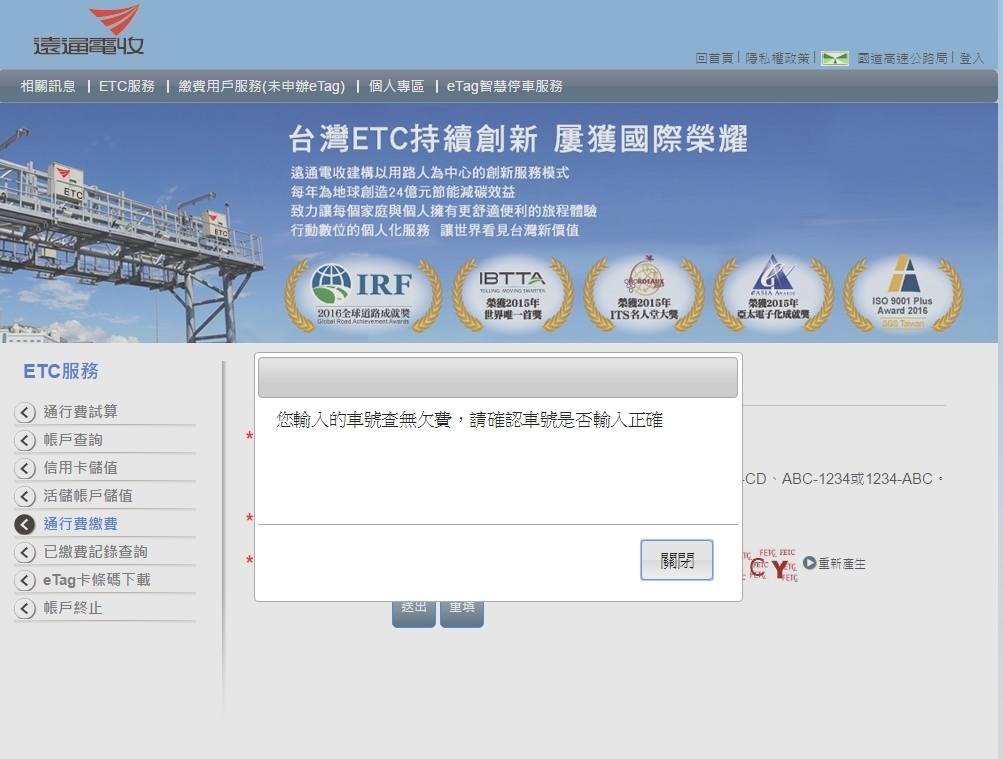Select 已繳費記錄查詢 in sidebar
This screenshot has height=759, width=1003.
95,552
